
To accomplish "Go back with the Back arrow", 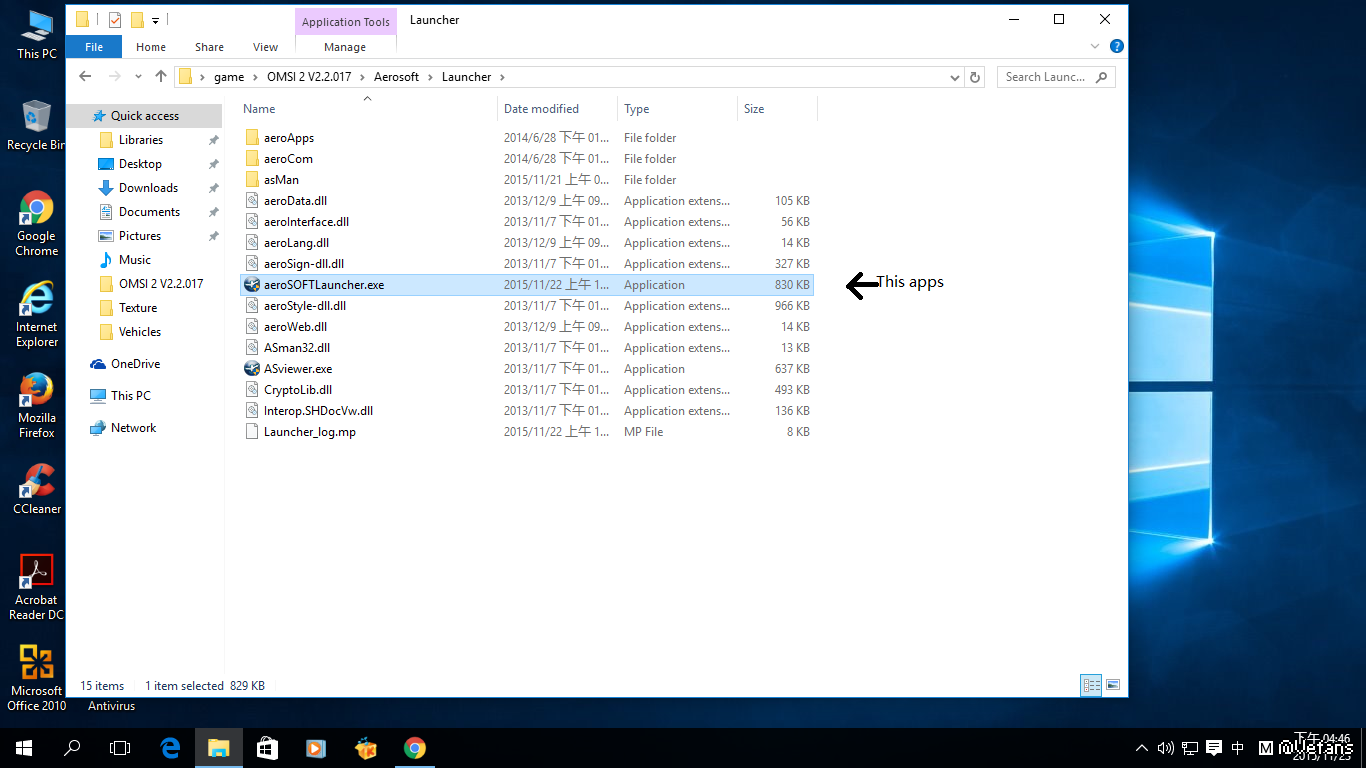I will pos(86,77).
